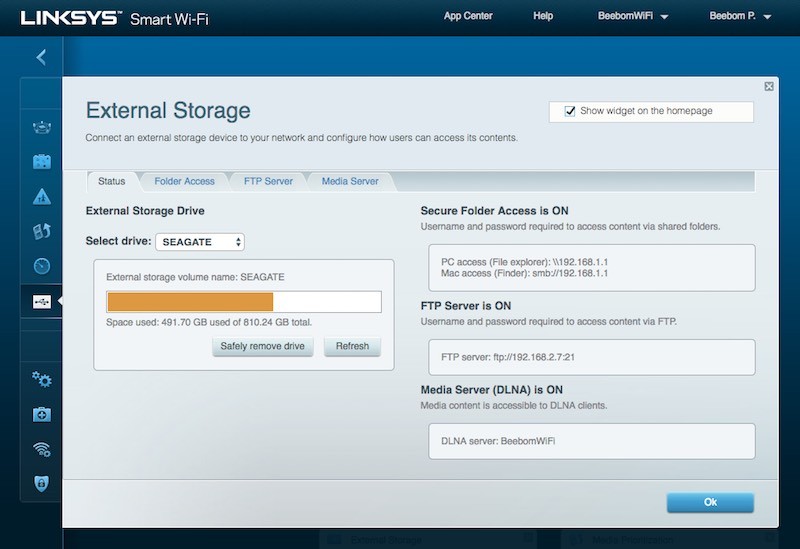Switch to the FTP Server tab
This screenshot has height=549, width=800.
coord(268,182)
